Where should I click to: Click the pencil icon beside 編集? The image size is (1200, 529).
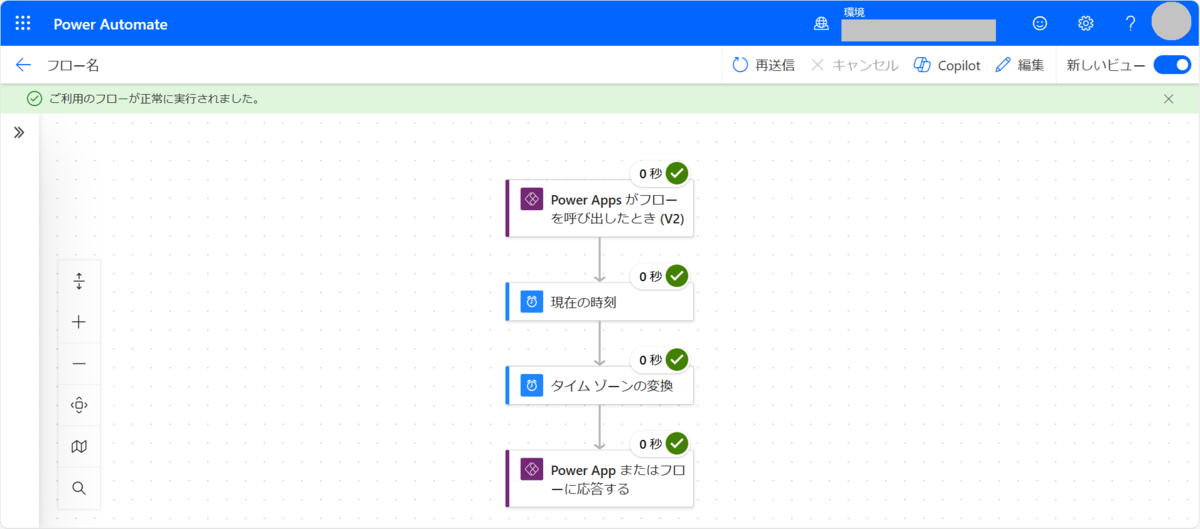coord(1003,65)
